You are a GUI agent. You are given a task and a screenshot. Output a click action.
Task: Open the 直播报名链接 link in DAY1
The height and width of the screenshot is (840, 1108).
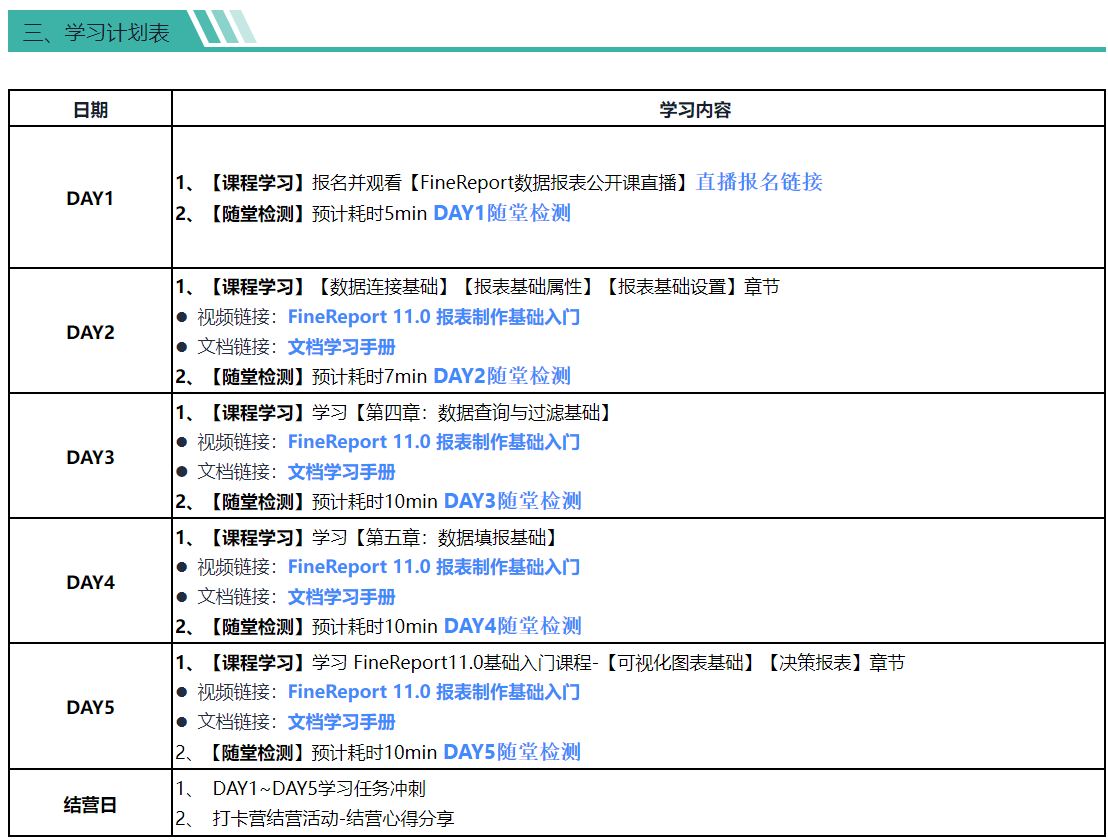tap(759, 182)
